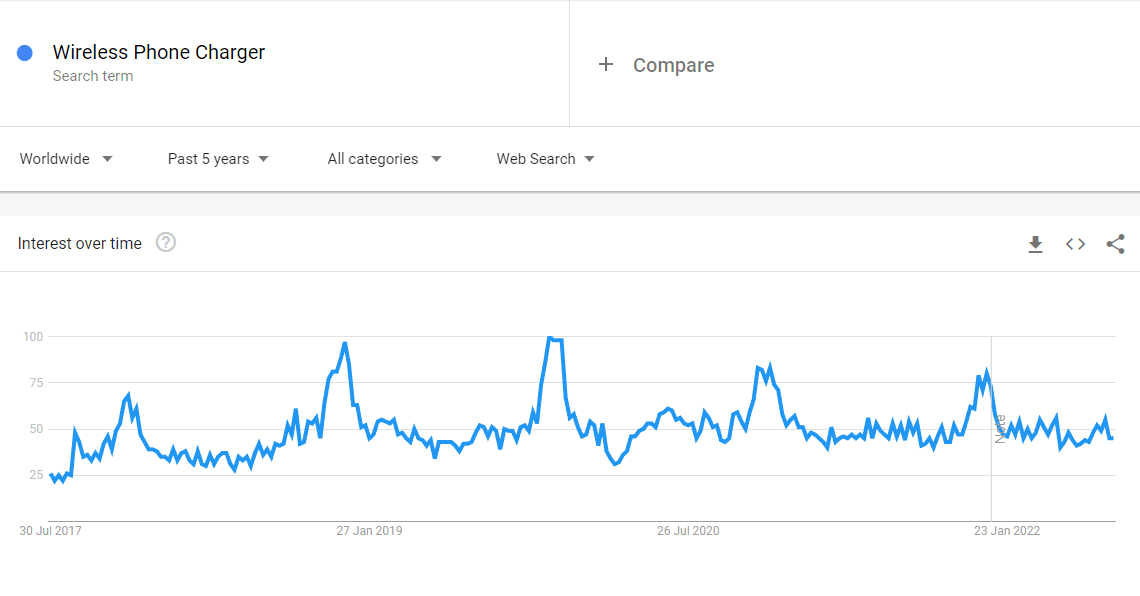Select the highest peak on the trend line
The width and height of the screenshot is (1140, 596).
(x=550, y=338)
